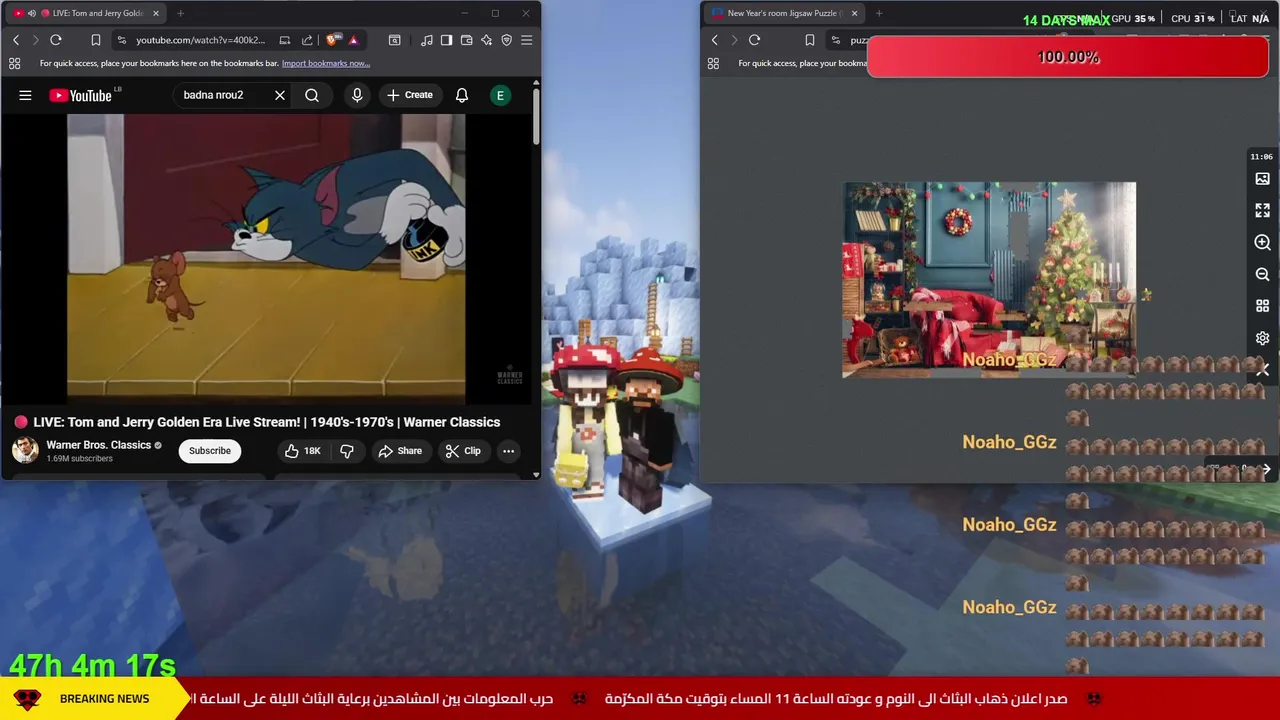This screenshot has width=1280, height=720.
Task: Open the account avatar labeled E
Action: tap(500, 95)
